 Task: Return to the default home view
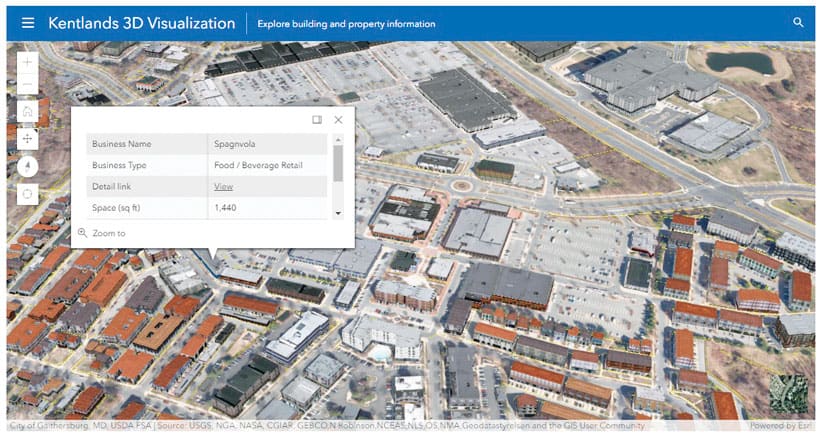point(27,111)
